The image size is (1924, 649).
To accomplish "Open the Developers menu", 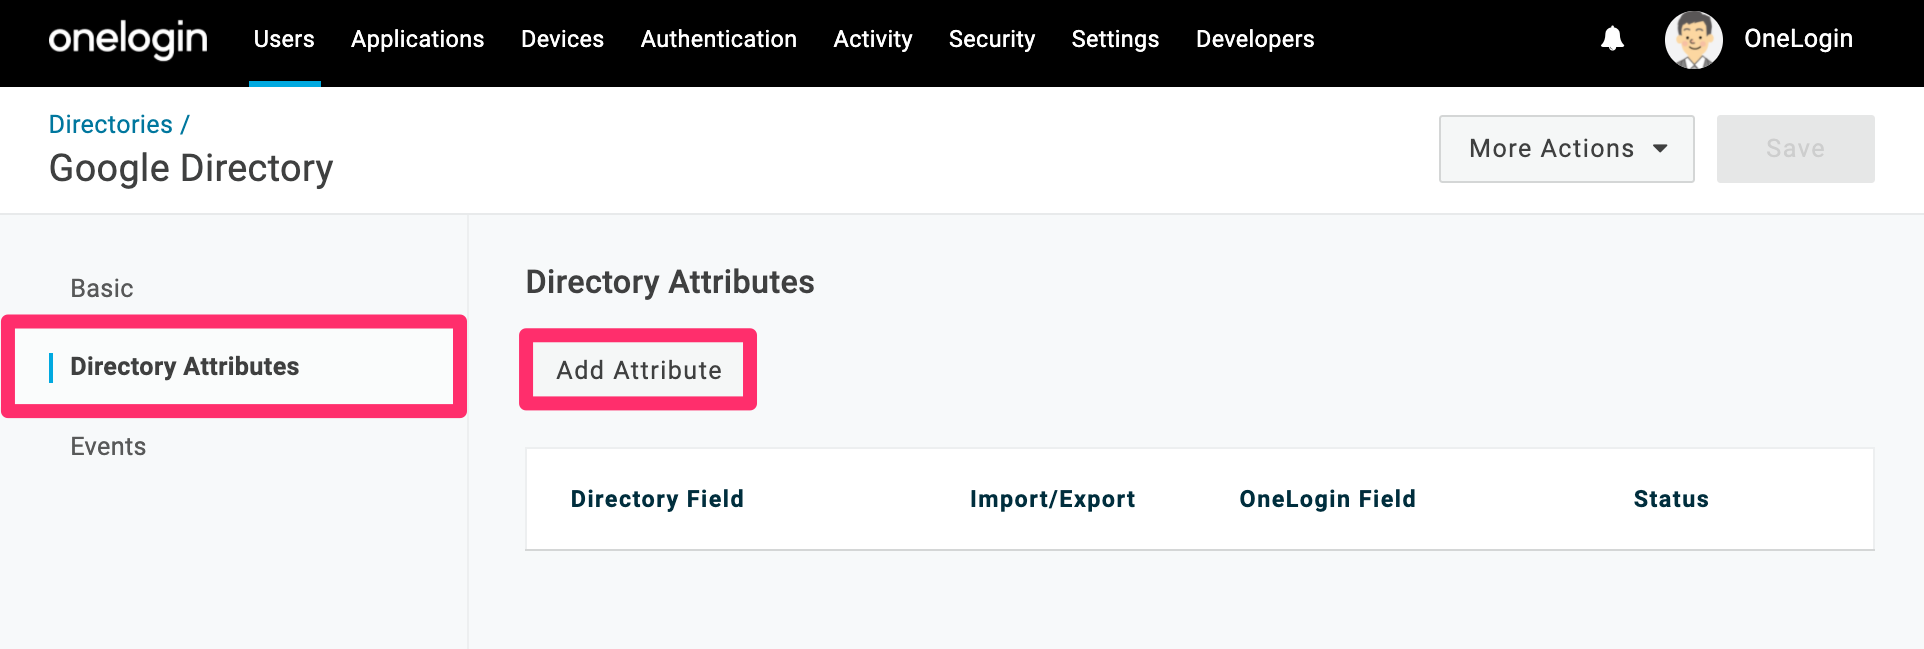I will (x=1255, y=39).
